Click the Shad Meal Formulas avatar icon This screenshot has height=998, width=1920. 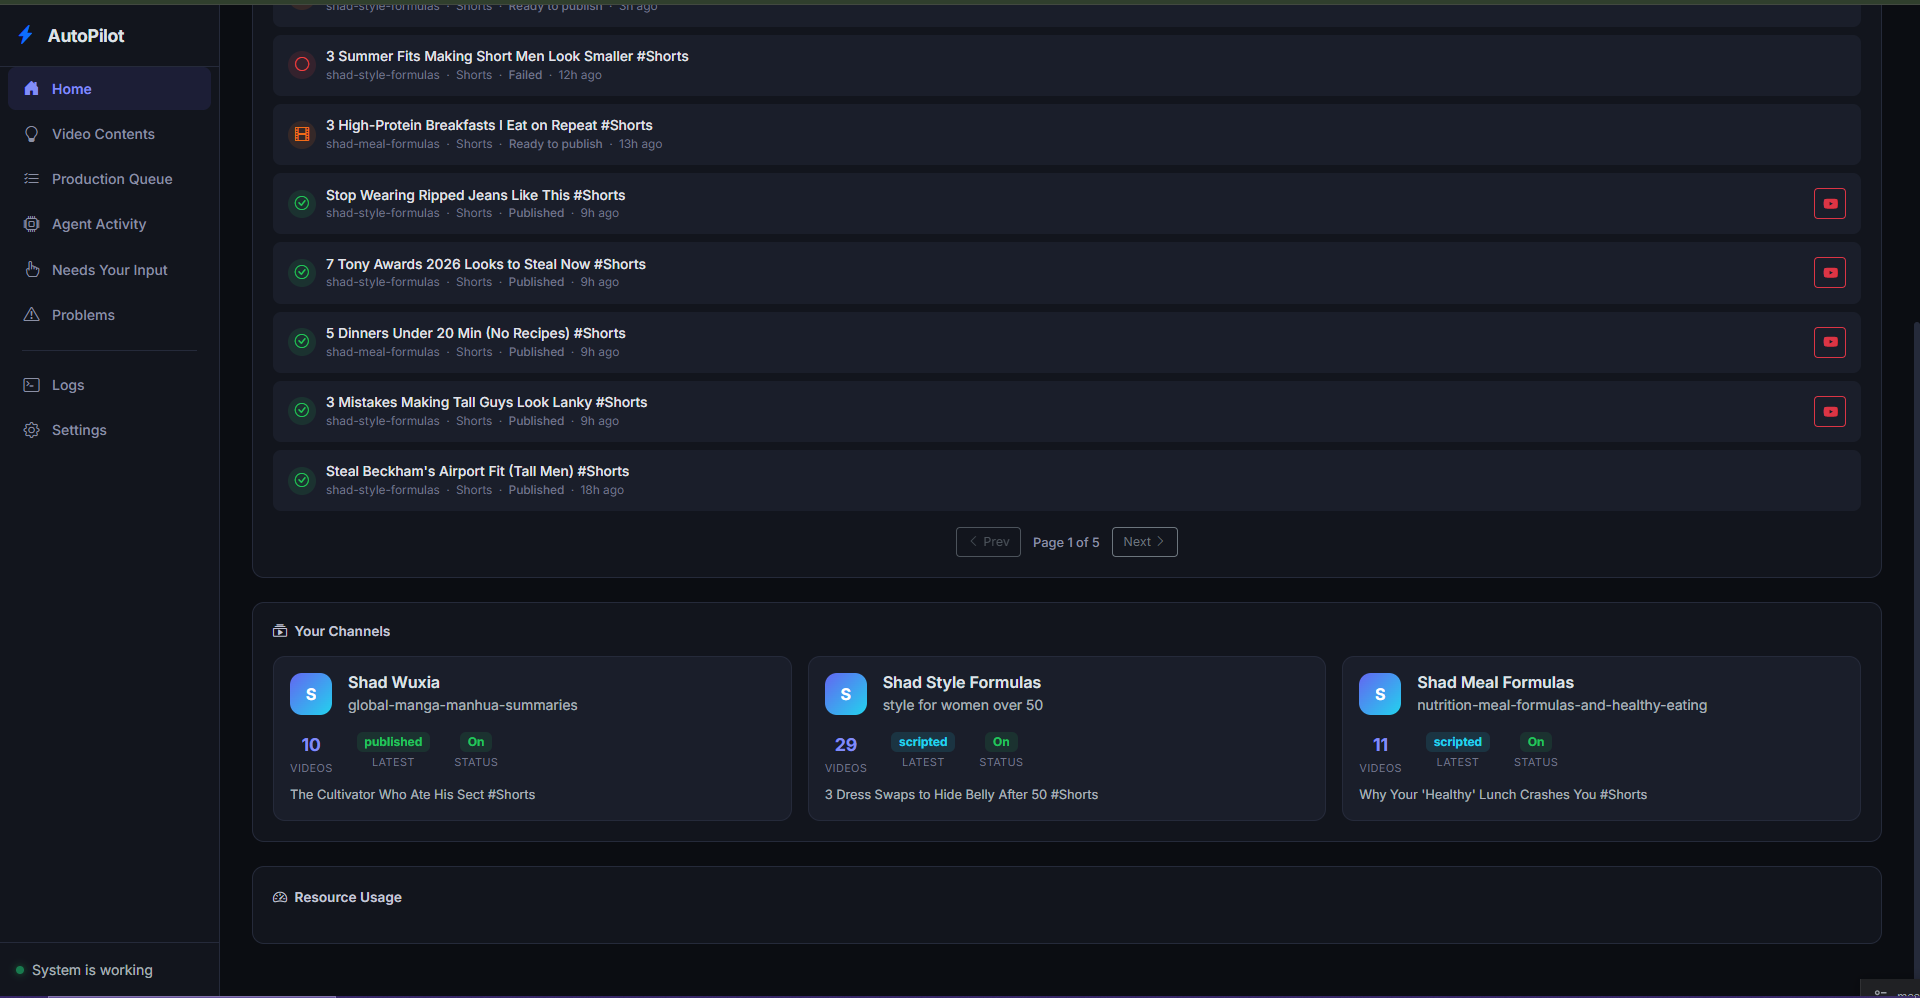point(1380,694)
